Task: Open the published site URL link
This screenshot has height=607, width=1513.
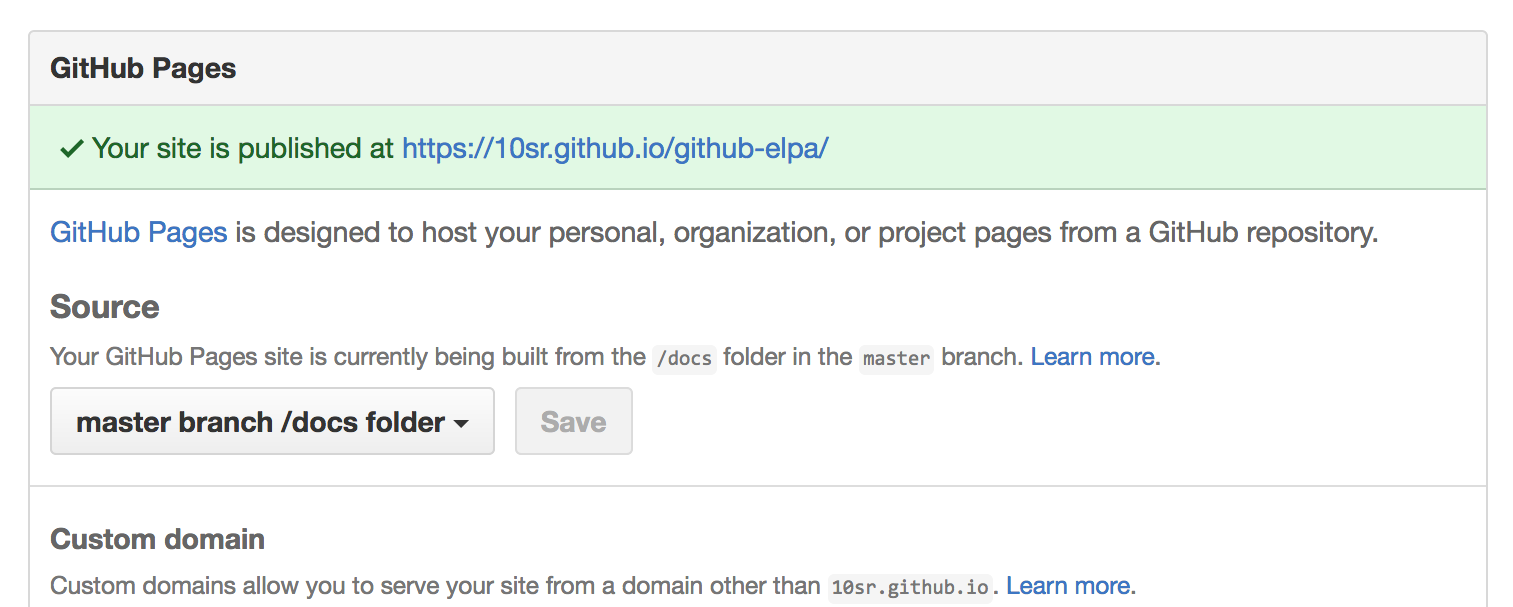Action: pos(615,149)
